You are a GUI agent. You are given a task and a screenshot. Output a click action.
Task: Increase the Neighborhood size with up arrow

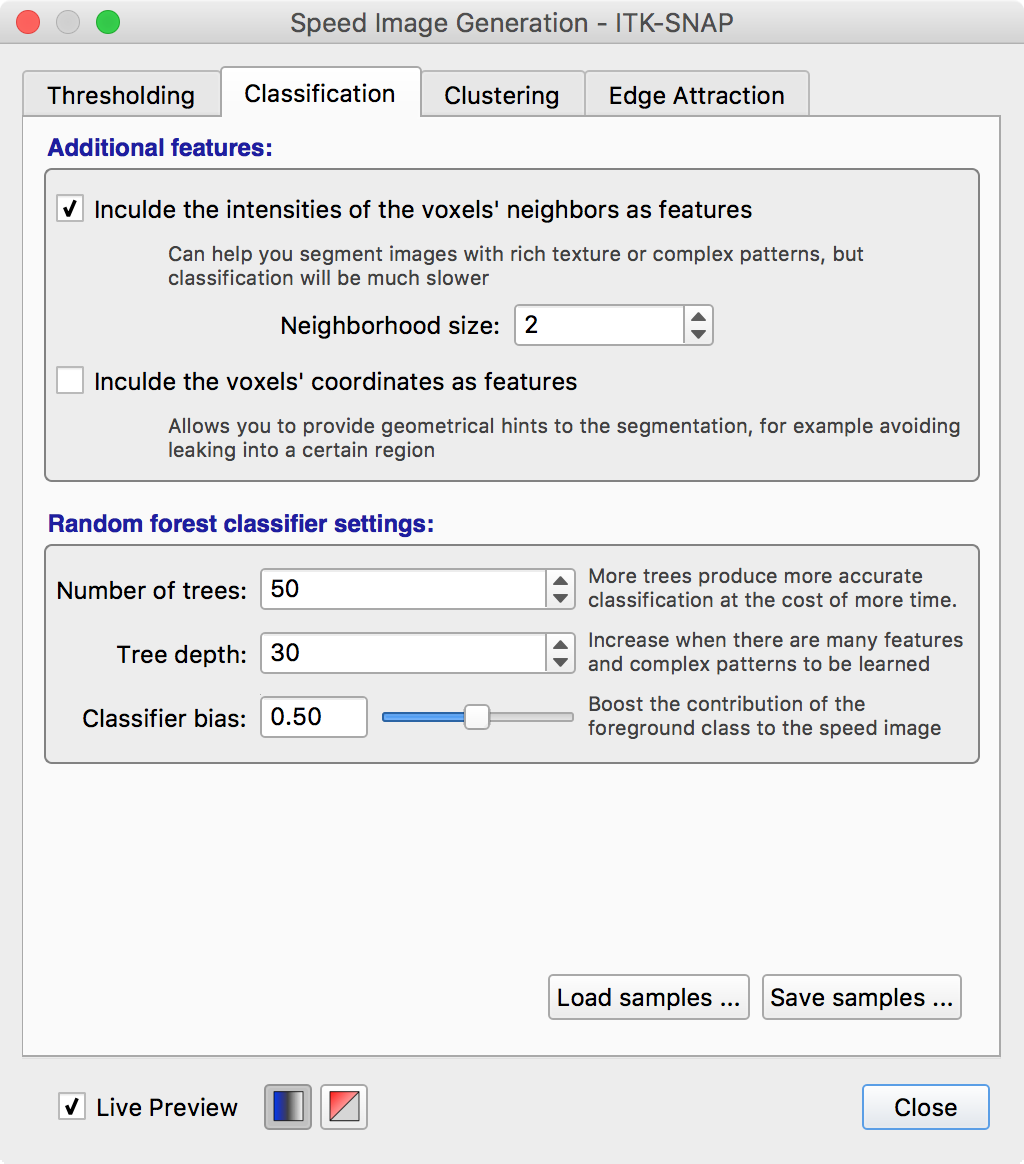tap(698, 317)
